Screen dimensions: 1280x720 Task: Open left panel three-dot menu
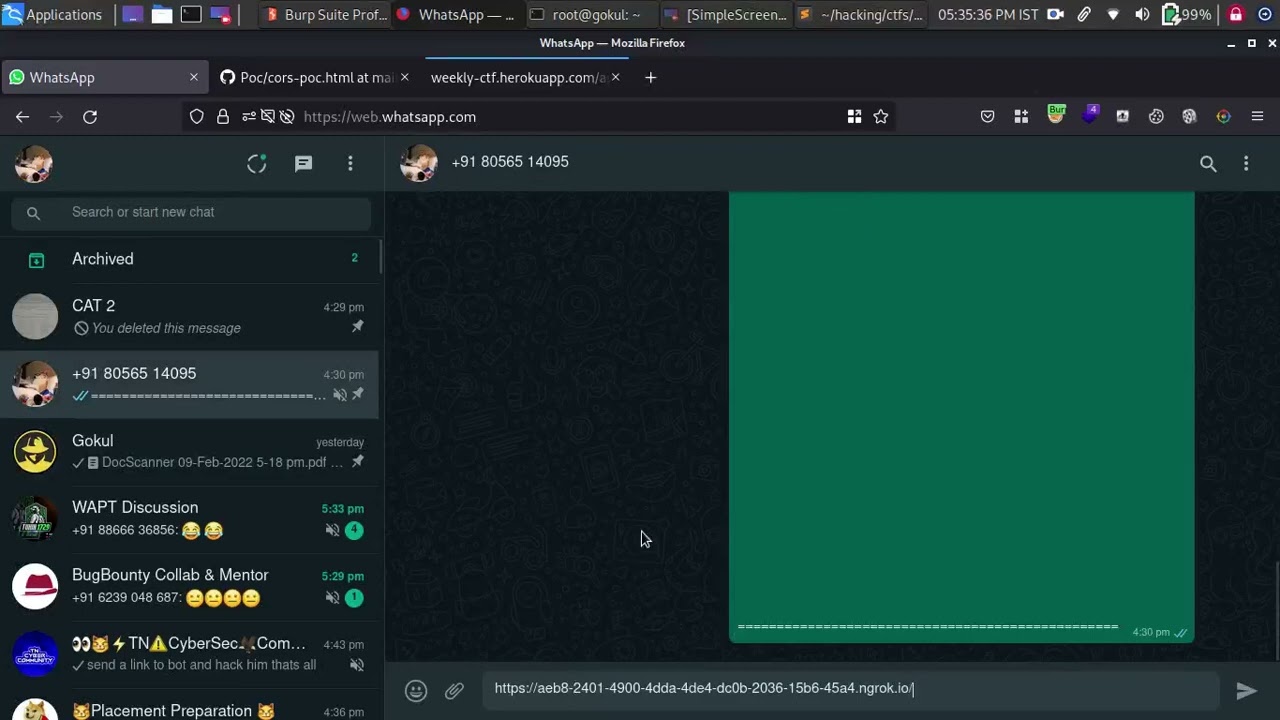point(350,164)
